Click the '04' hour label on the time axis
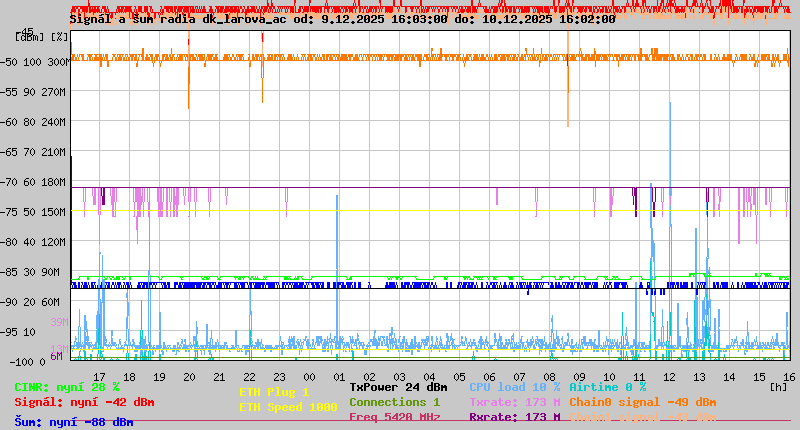Screen dimensions: 800x430 430,377
